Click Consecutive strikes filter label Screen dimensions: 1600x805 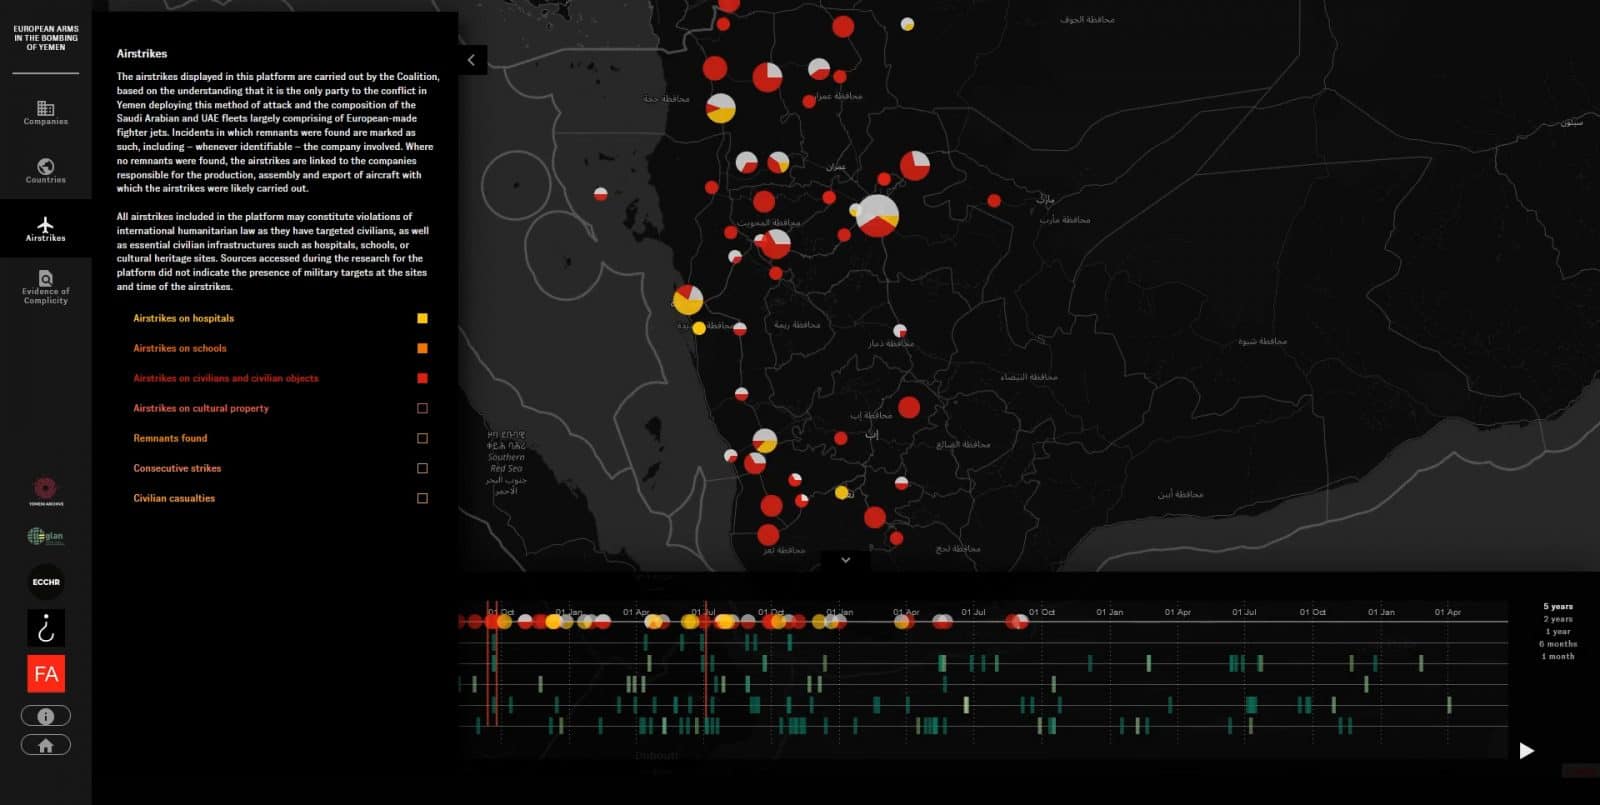177,468
